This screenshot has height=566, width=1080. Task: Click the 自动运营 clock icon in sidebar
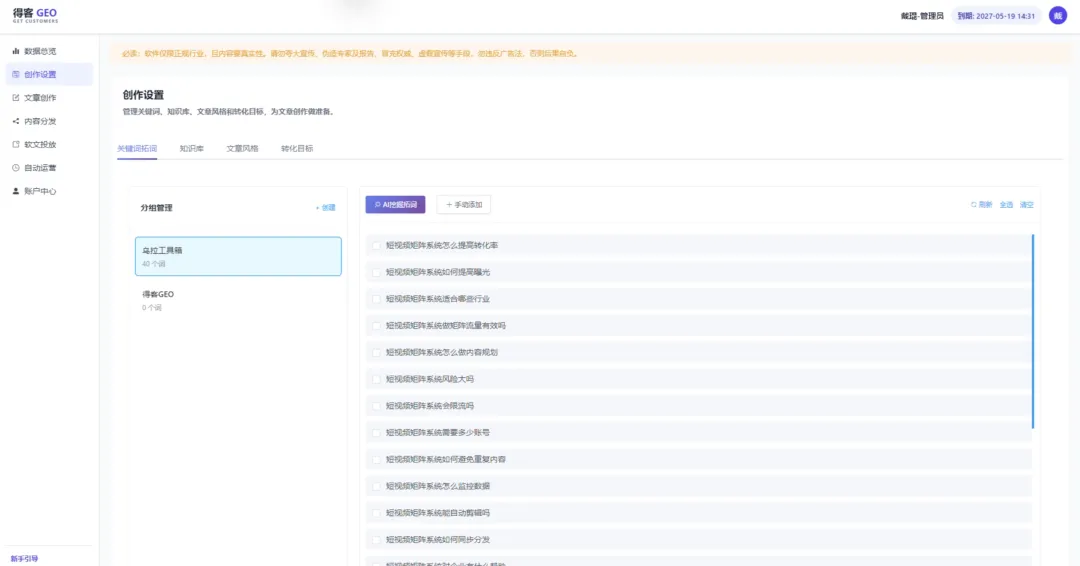point(16,168)
